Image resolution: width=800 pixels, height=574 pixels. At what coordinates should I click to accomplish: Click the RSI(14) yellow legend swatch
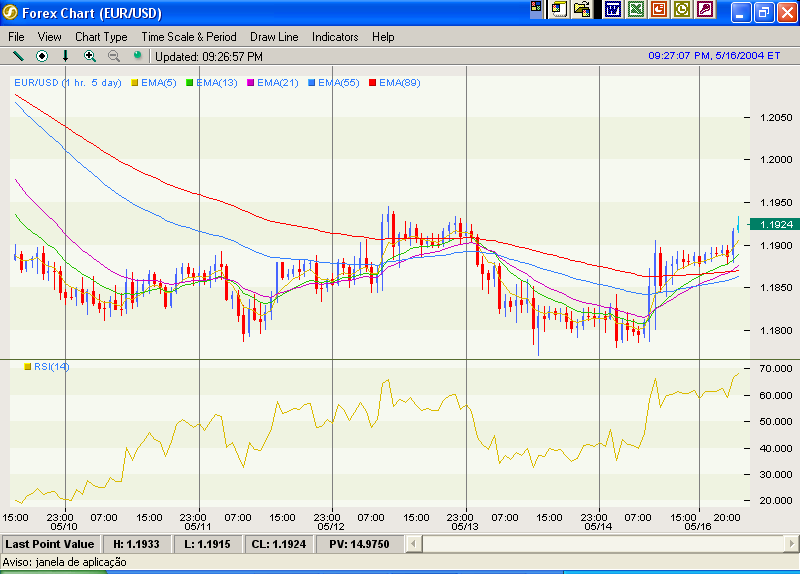pyautogui.click(x=28, y=366)
